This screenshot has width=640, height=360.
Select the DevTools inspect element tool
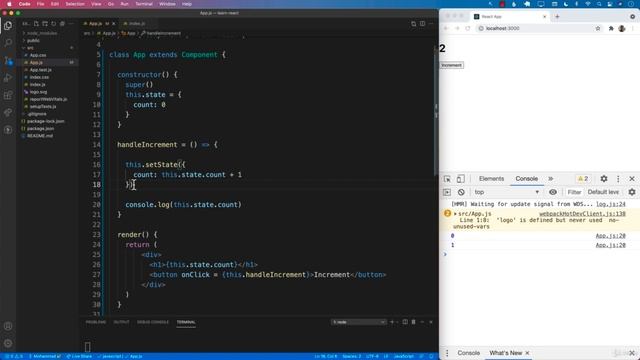pos(447,179)
